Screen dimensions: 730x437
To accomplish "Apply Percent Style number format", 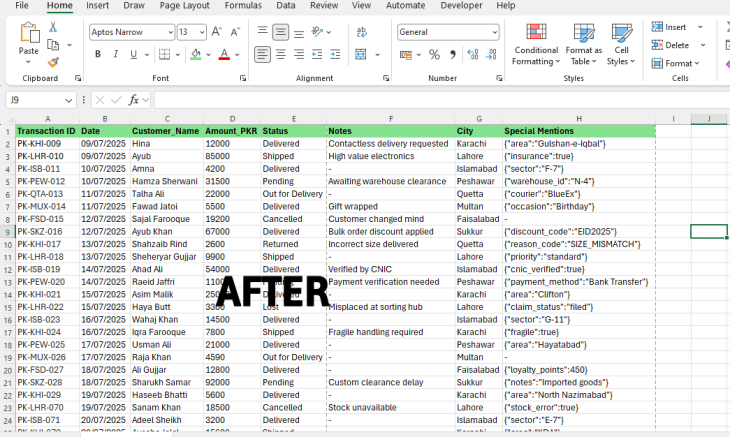I will 435,53.
